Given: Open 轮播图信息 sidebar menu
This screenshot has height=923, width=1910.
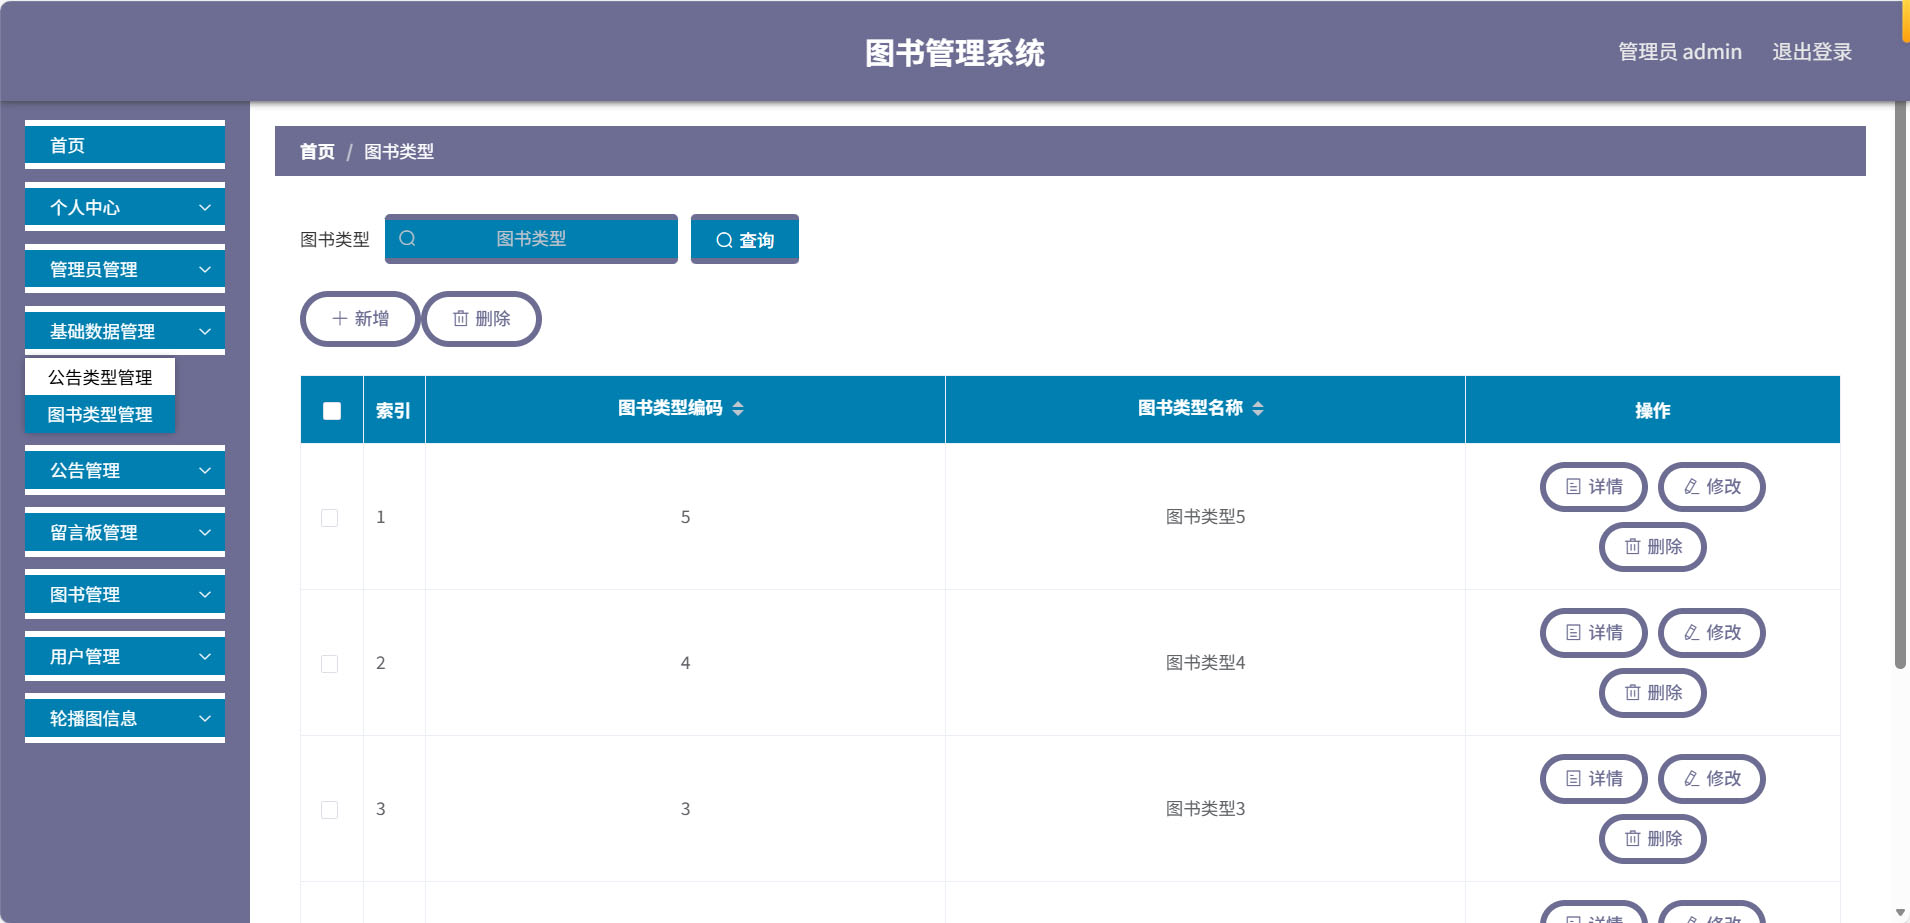Looking at the screenshot, I should 125,719.
